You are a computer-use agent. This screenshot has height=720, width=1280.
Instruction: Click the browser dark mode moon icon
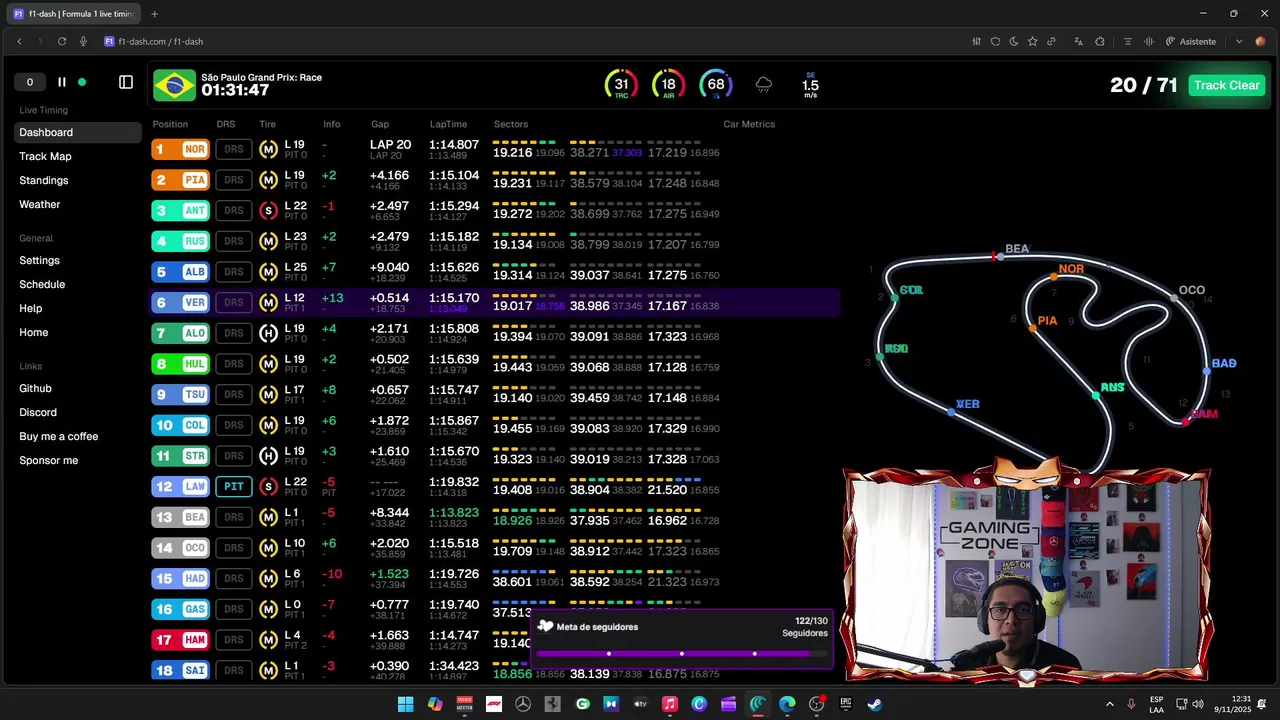[1014, 41]
